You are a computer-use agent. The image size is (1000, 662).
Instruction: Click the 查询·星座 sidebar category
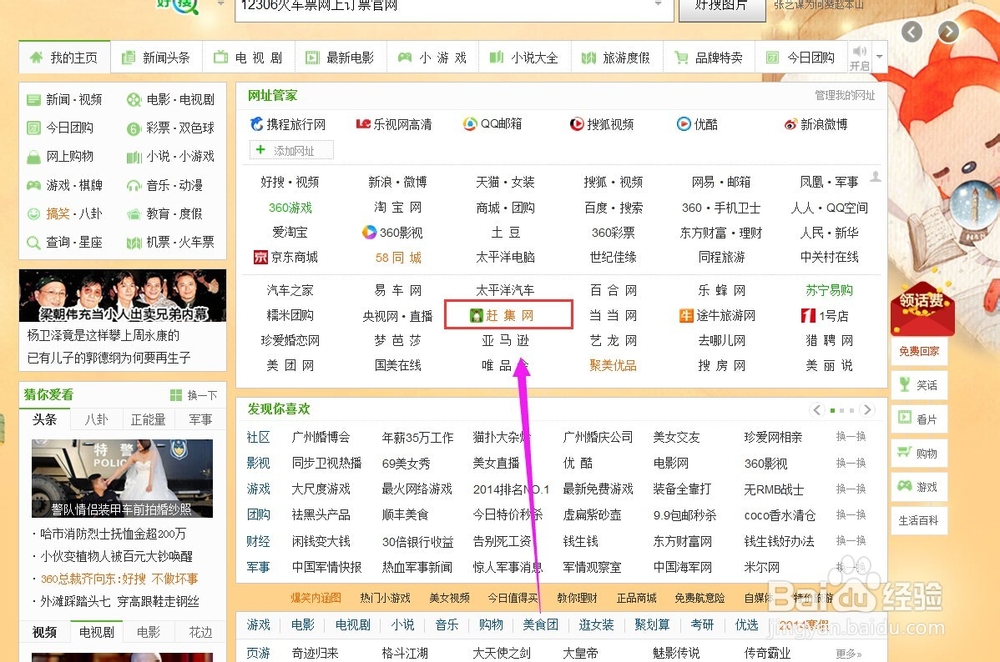point(64,242)
